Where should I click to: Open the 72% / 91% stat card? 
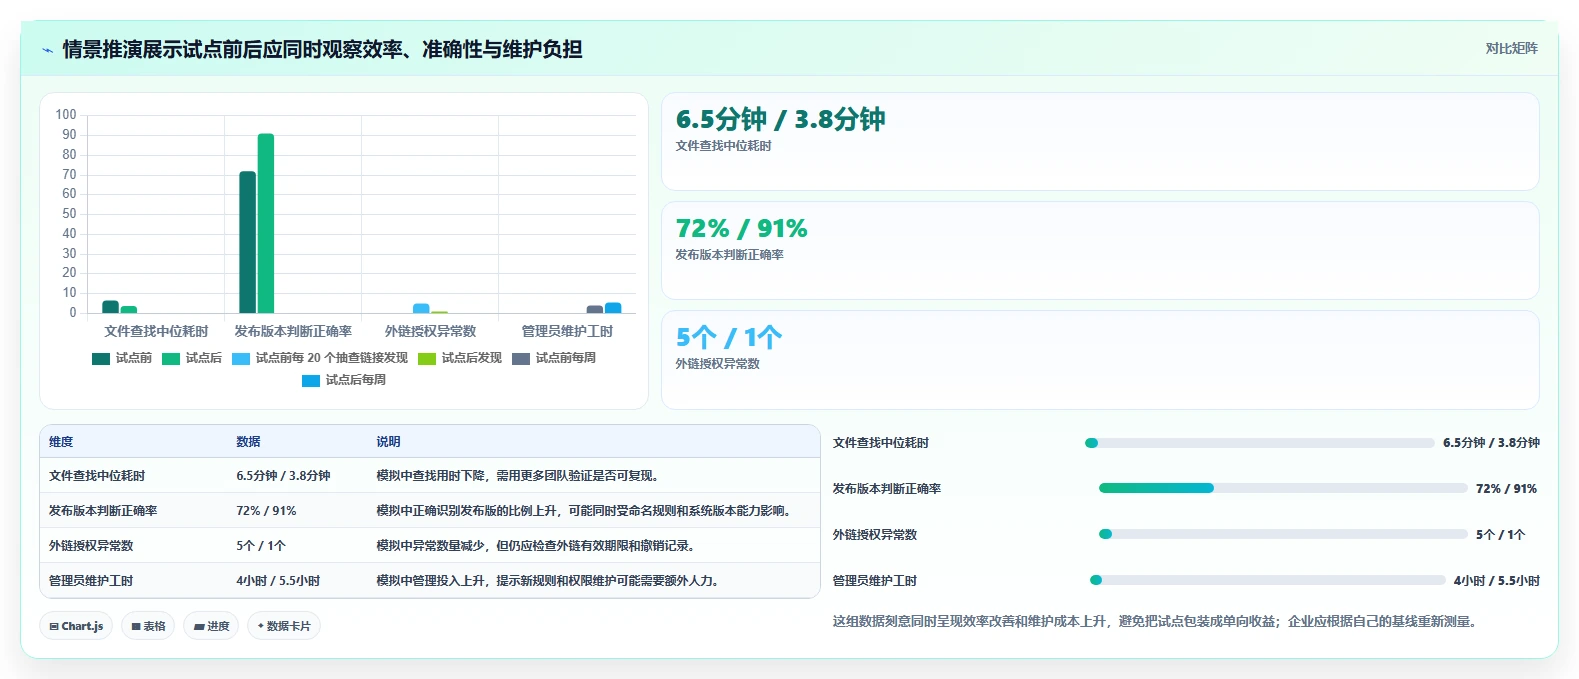(x=1100, y=251)
